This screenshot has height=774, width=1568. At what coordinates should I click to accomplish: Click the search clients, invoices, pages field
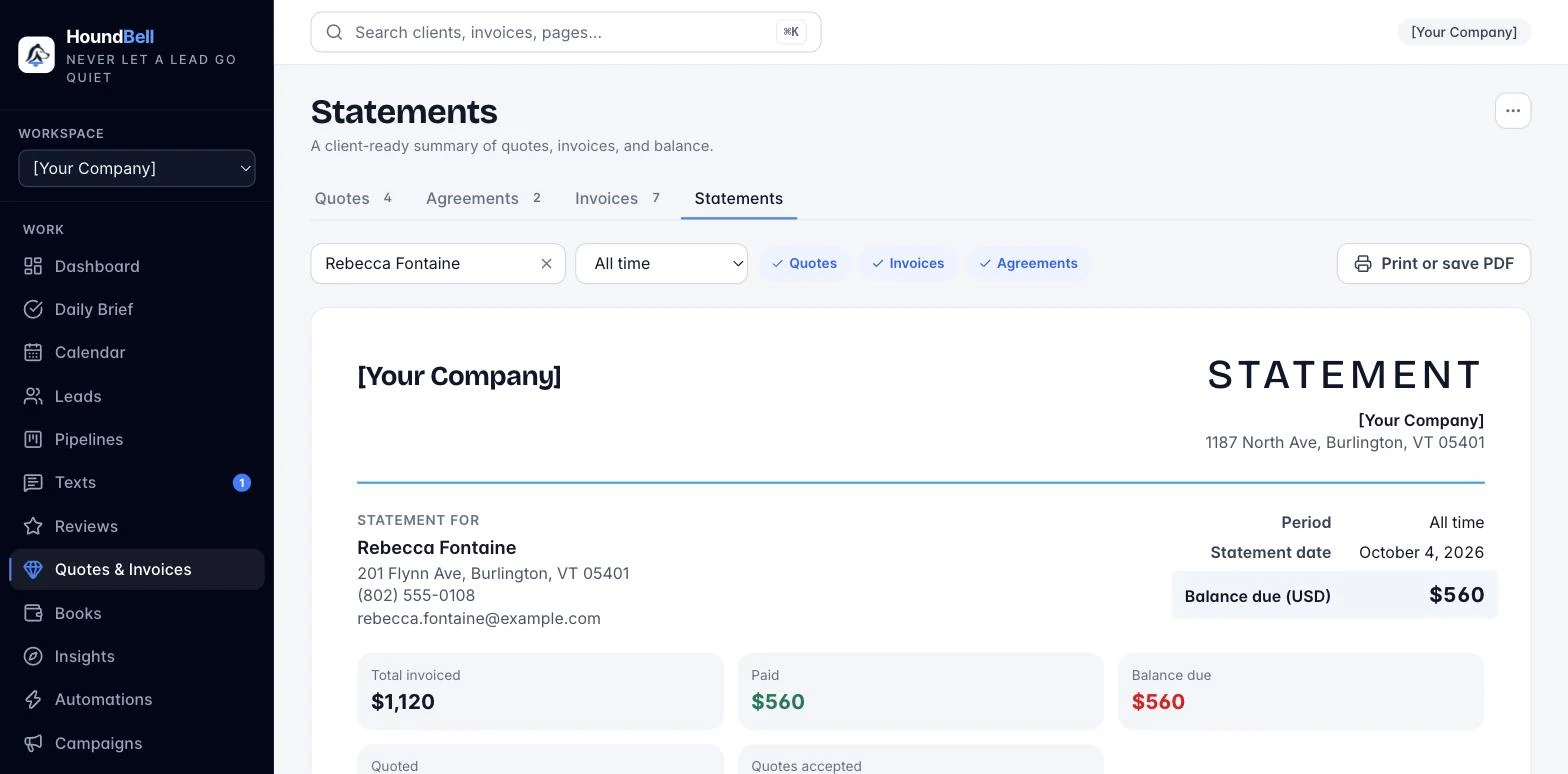coord(566,32)
